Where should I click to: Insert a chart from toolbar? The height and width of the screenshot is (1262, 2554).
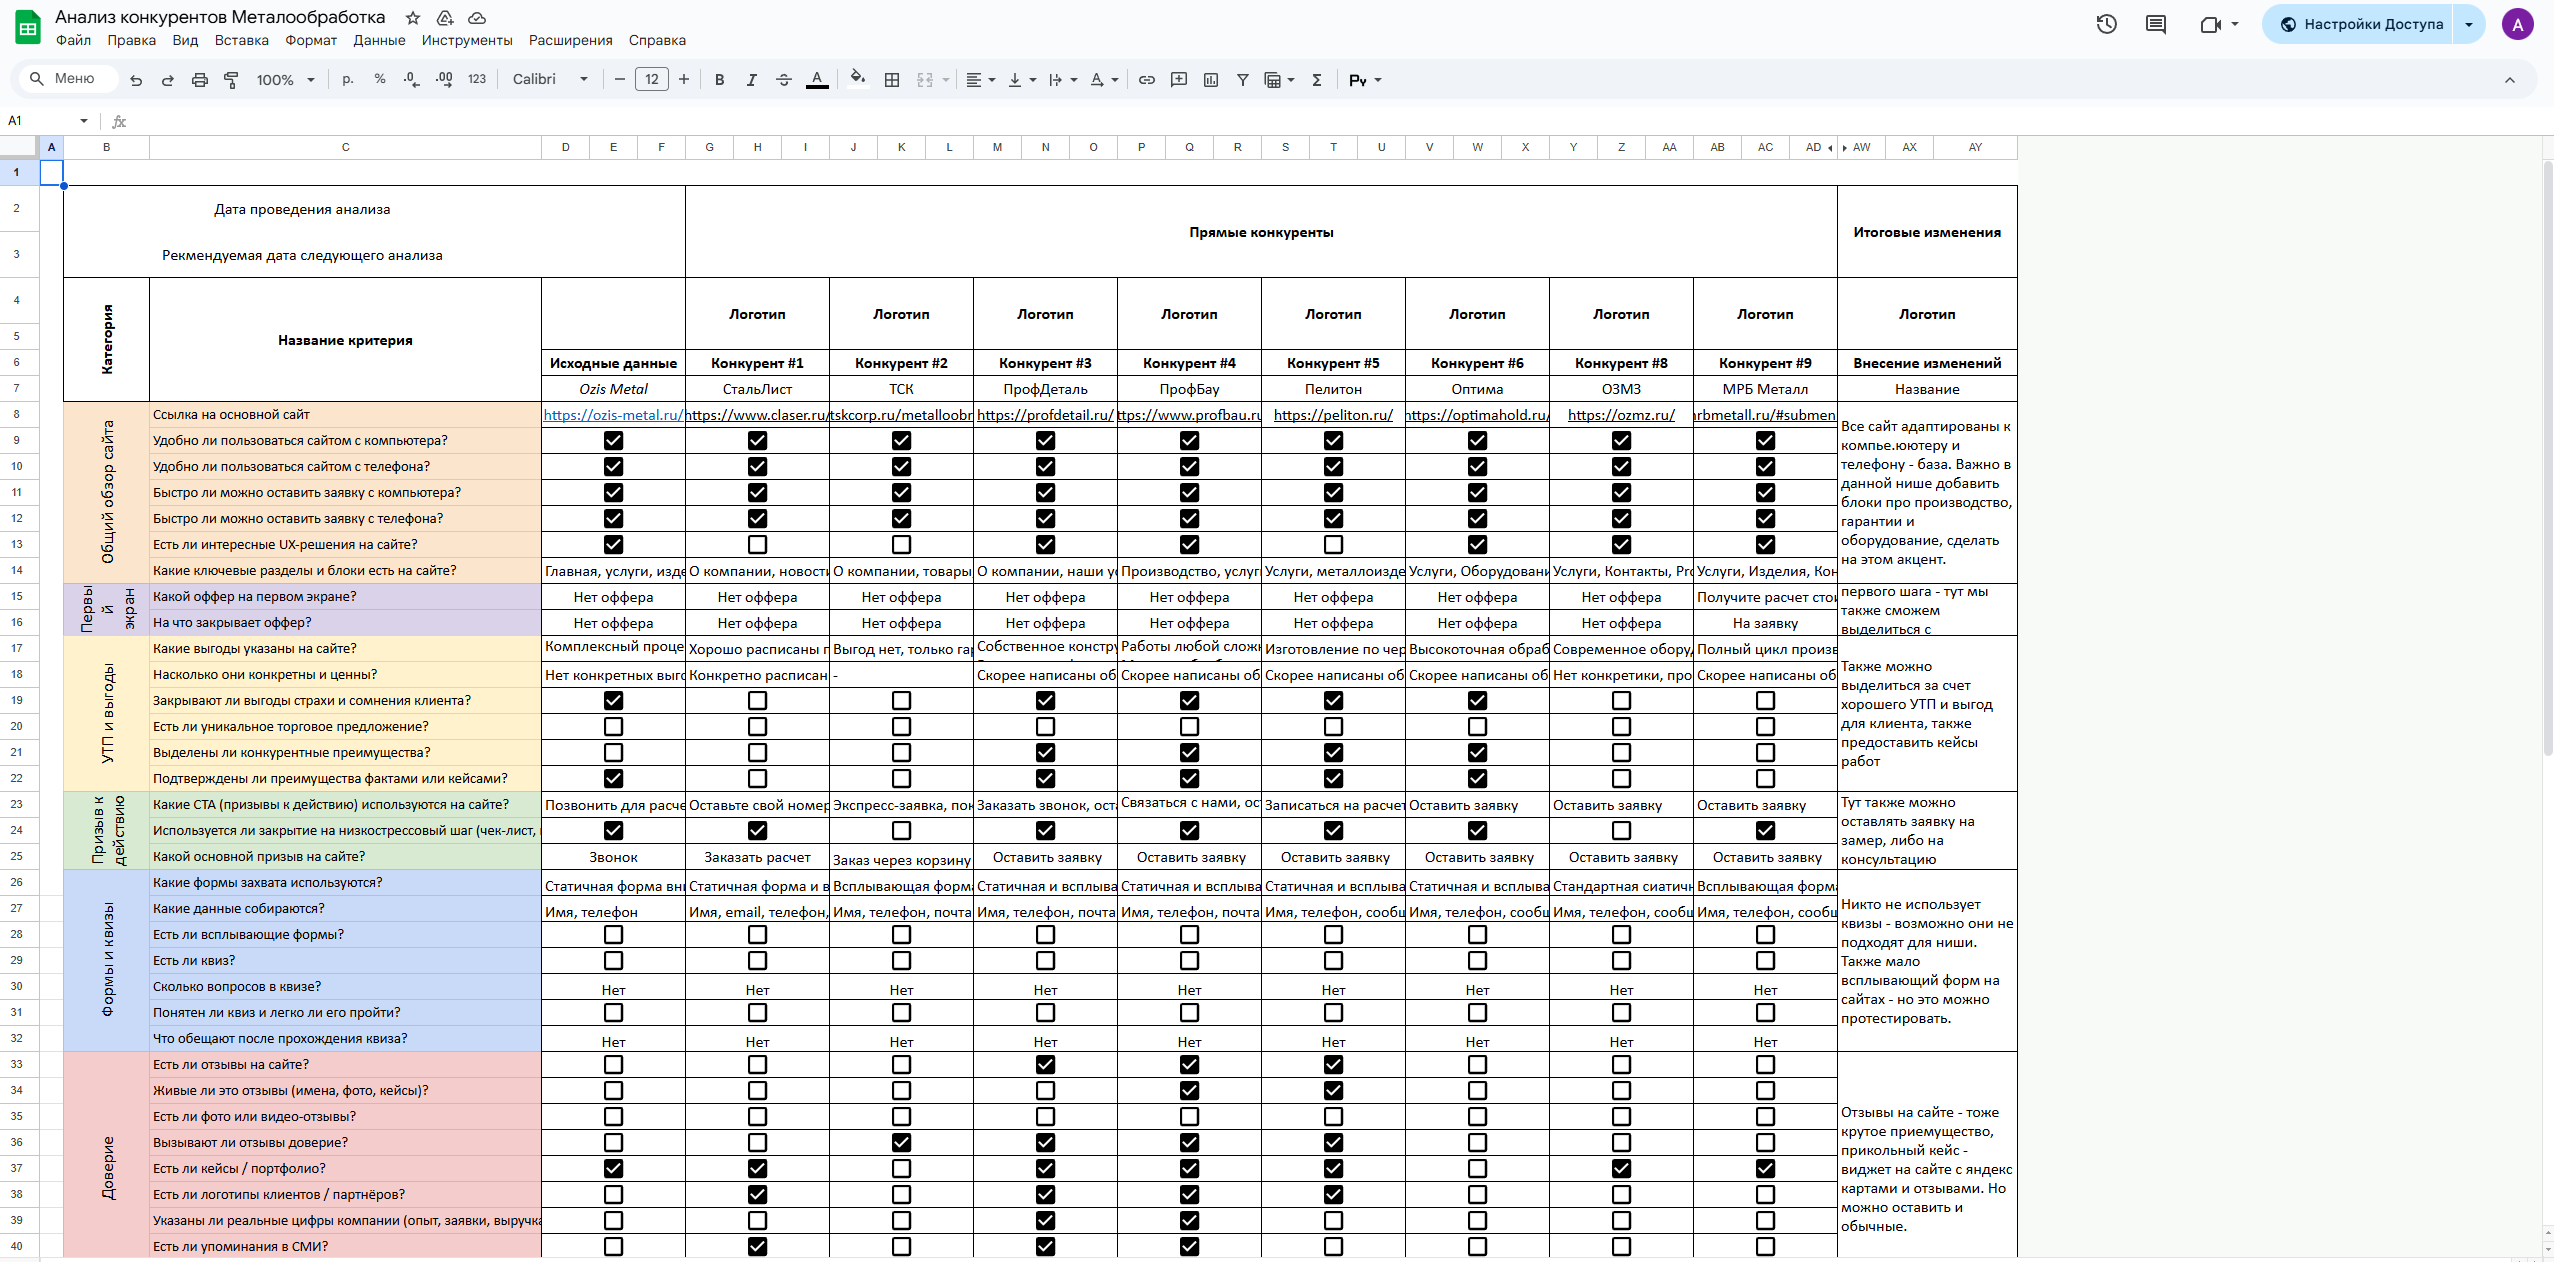[1211, 80]
